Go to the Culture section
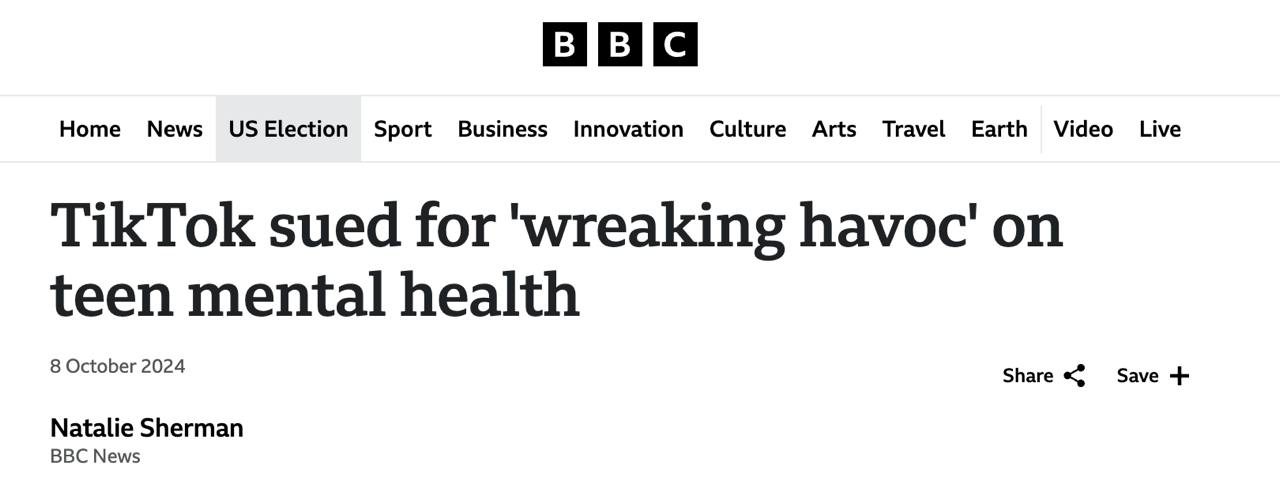 pyautogui.click(x=747, y=129)
